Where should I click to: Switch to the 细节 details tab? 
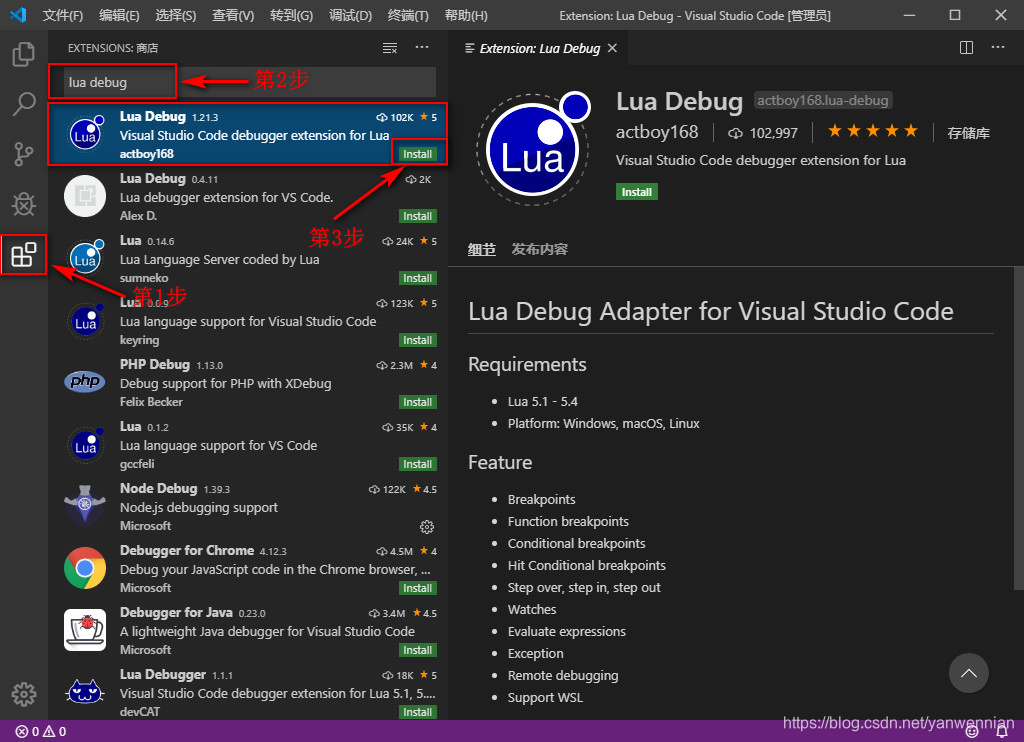(482, 249)
